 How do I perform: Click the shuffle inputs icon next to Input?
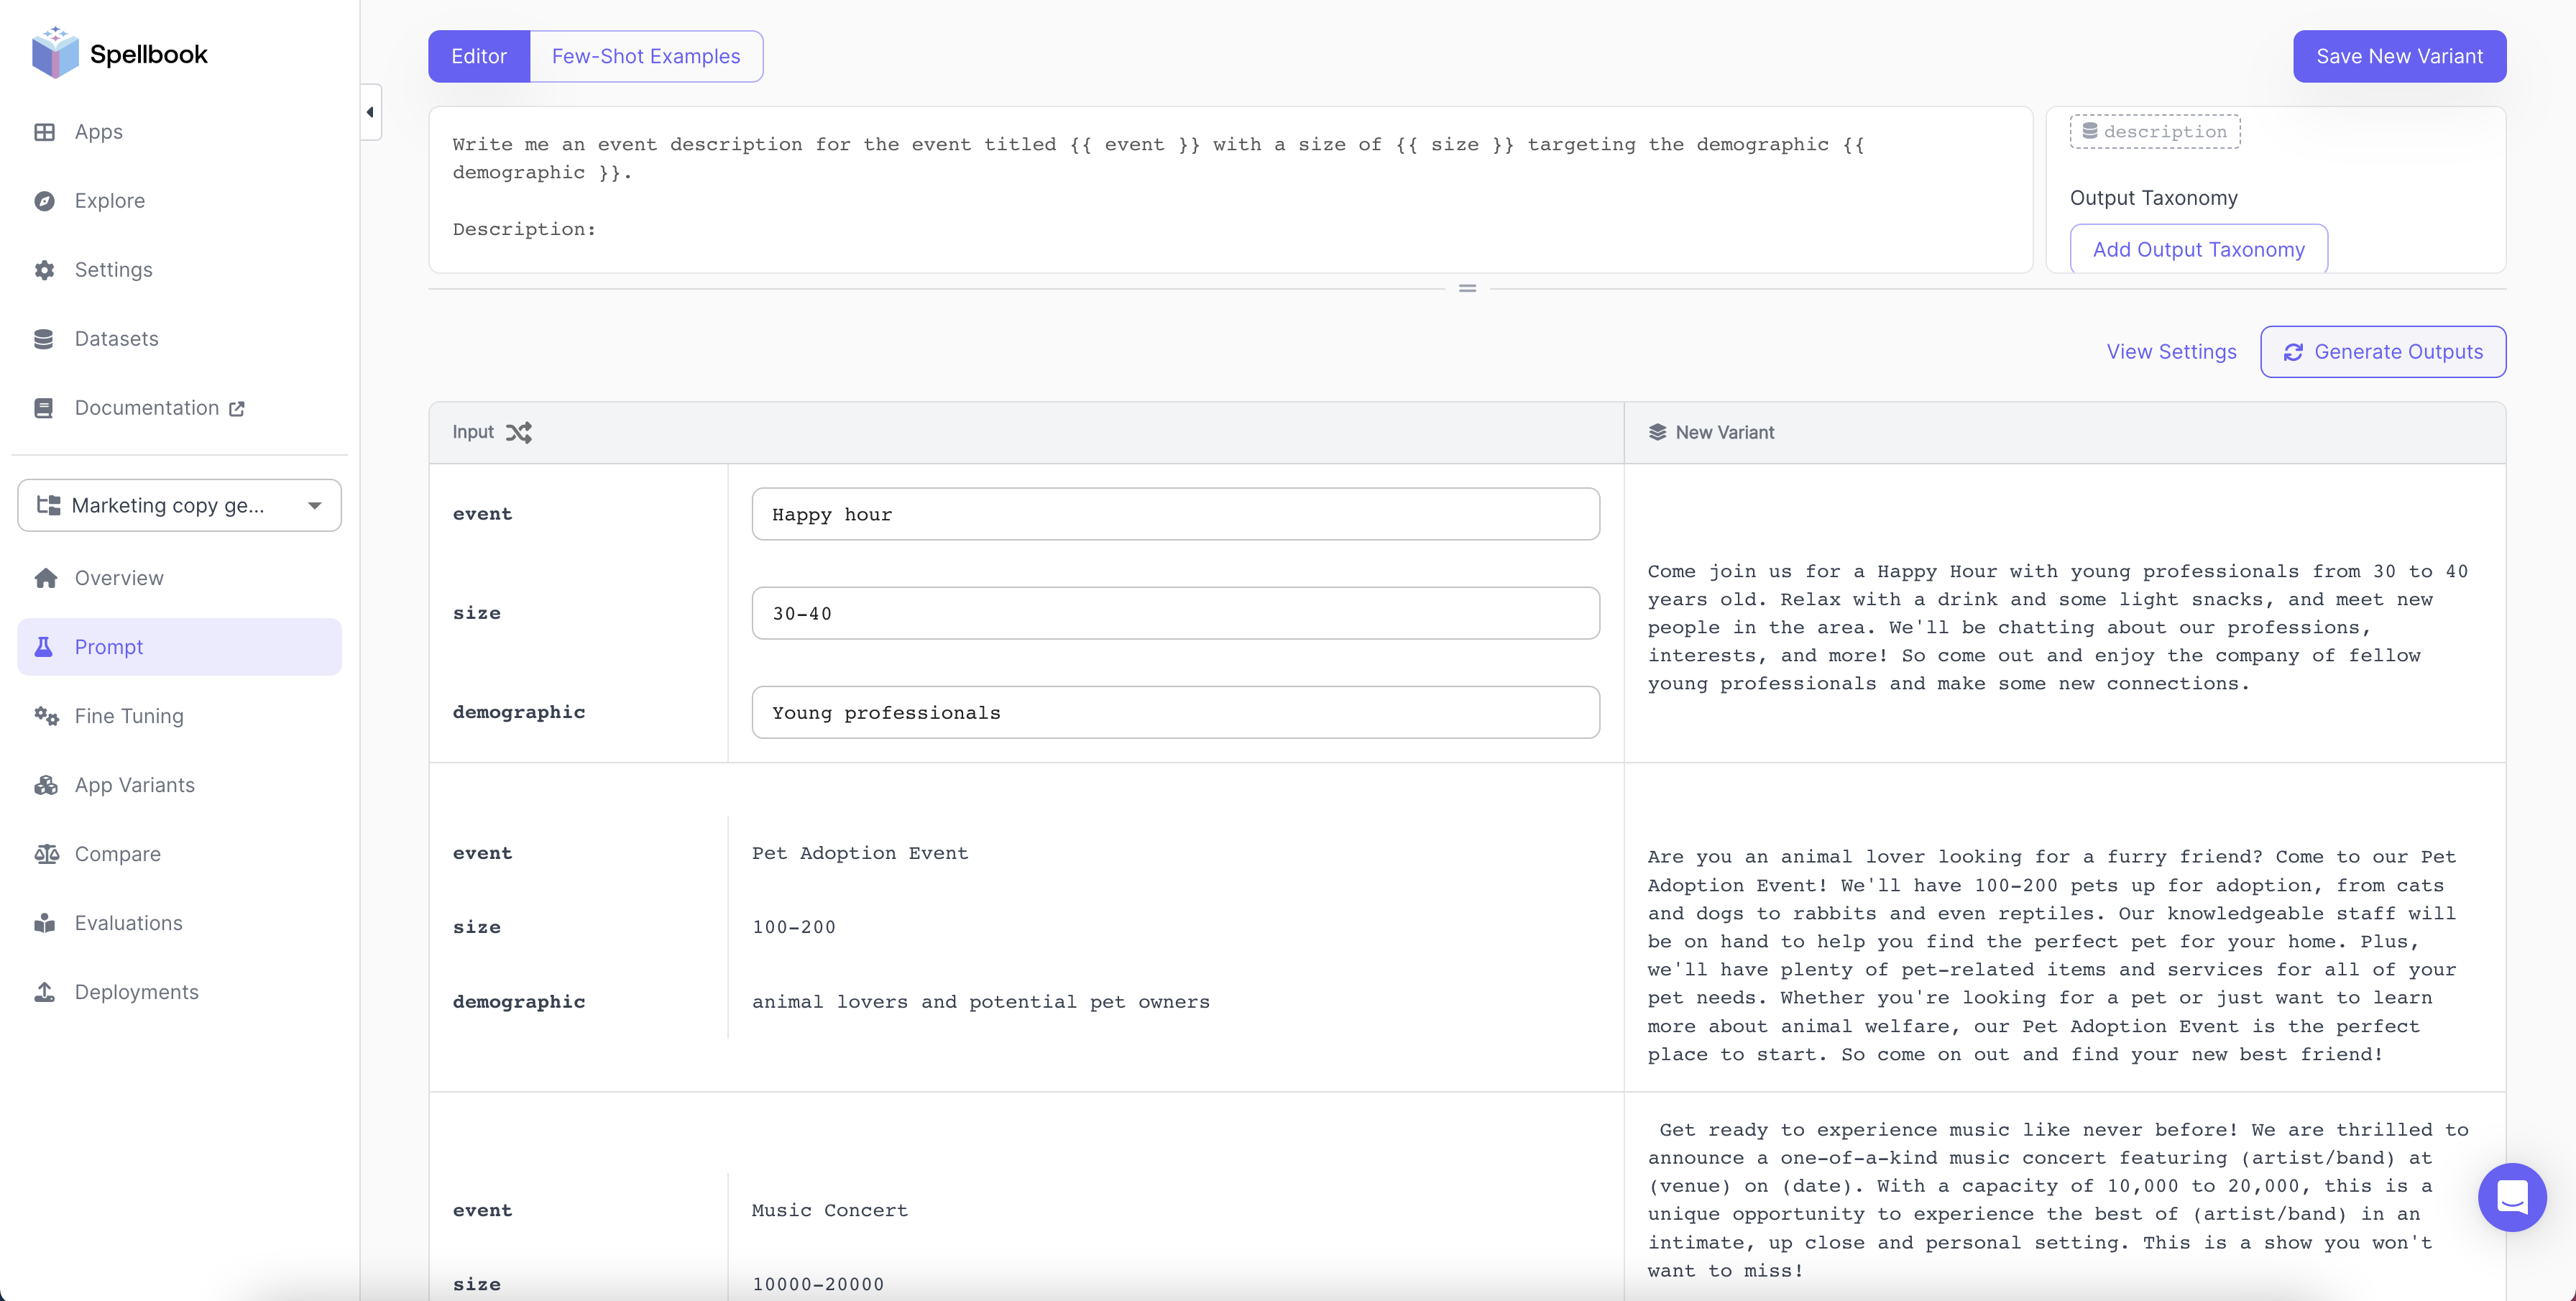(518, 432)
